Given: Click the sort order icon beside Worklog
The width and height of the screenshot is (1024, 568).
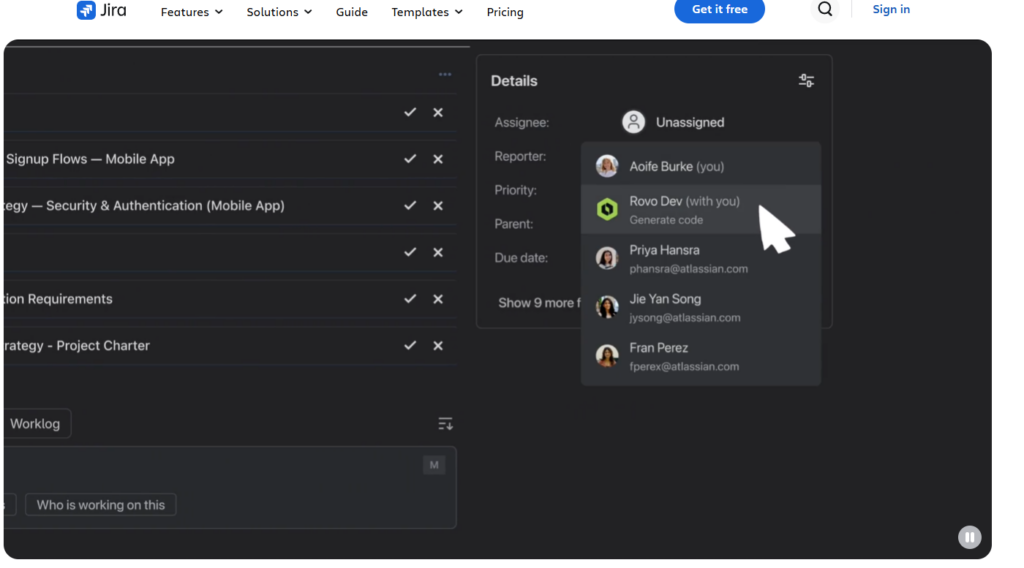Looking at the screenshot, I should [445, 424].
